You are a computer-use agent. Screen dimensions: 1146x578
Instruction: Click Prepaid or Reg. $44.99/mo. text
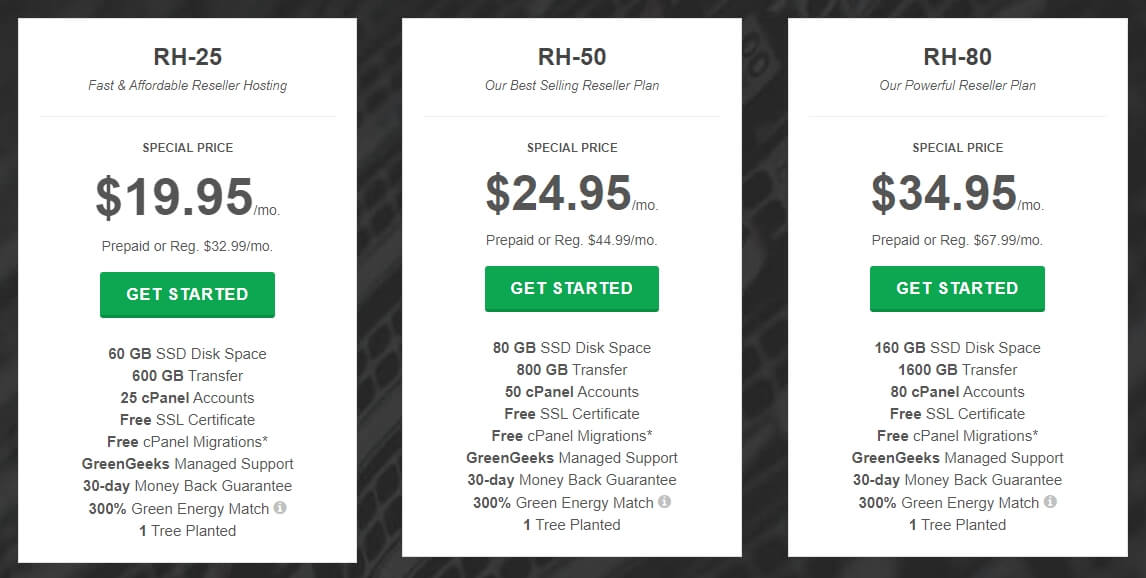coord(572,240)
